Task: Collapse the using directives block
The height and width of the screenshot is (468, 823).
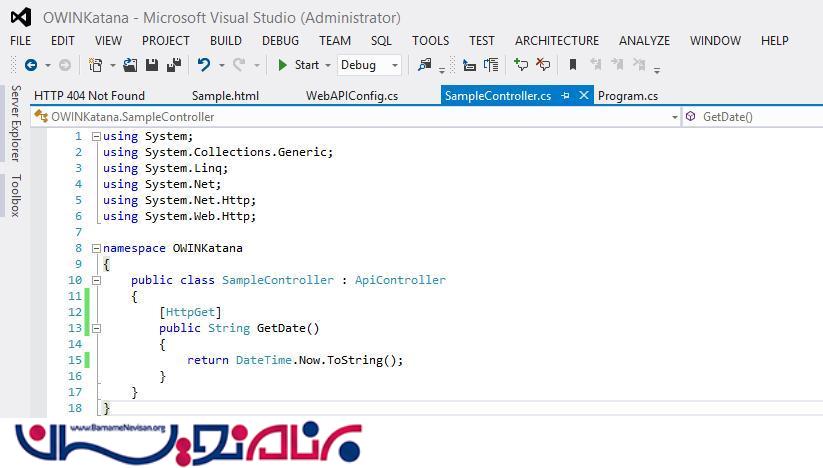Action: (96, 136)
